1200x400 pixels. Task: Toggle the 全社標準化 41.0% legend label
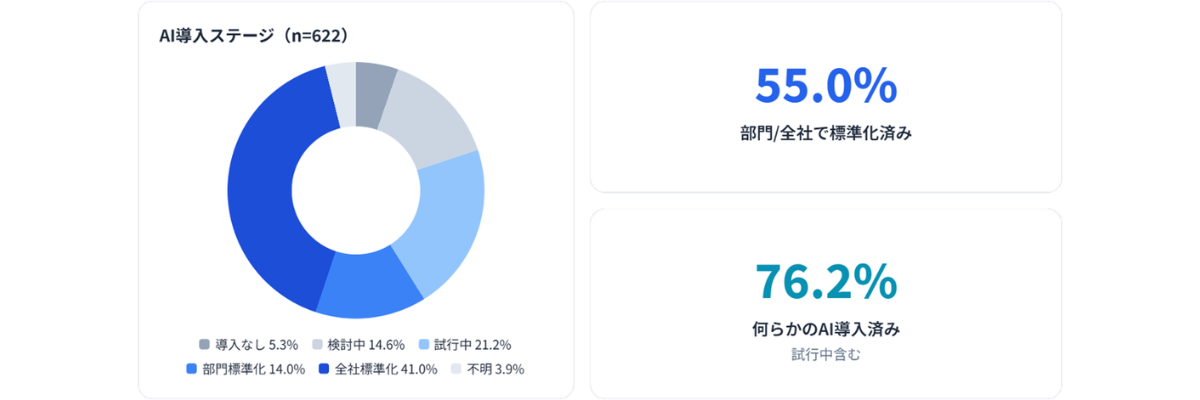[x=385, y=369]
